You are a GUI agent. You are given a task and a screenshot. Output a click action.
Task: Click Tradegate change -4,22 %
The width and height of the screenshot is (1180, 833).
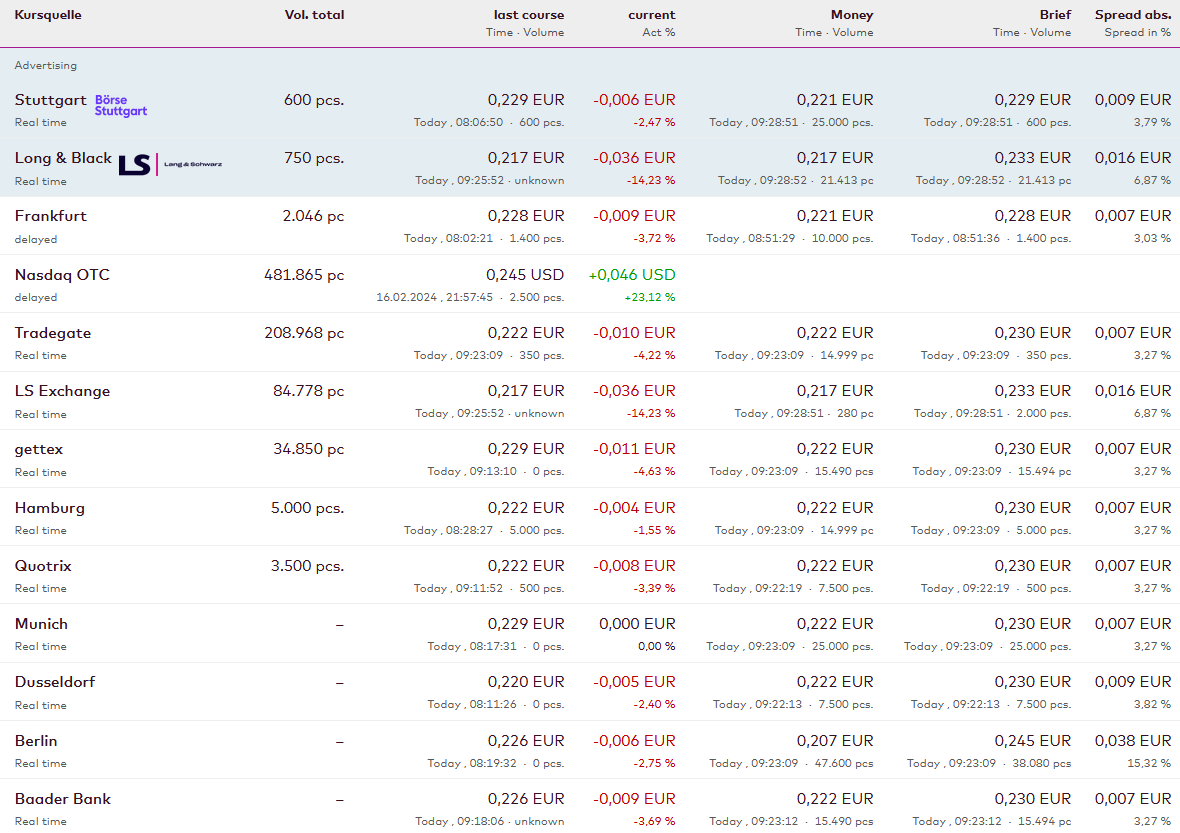[654, 355]
